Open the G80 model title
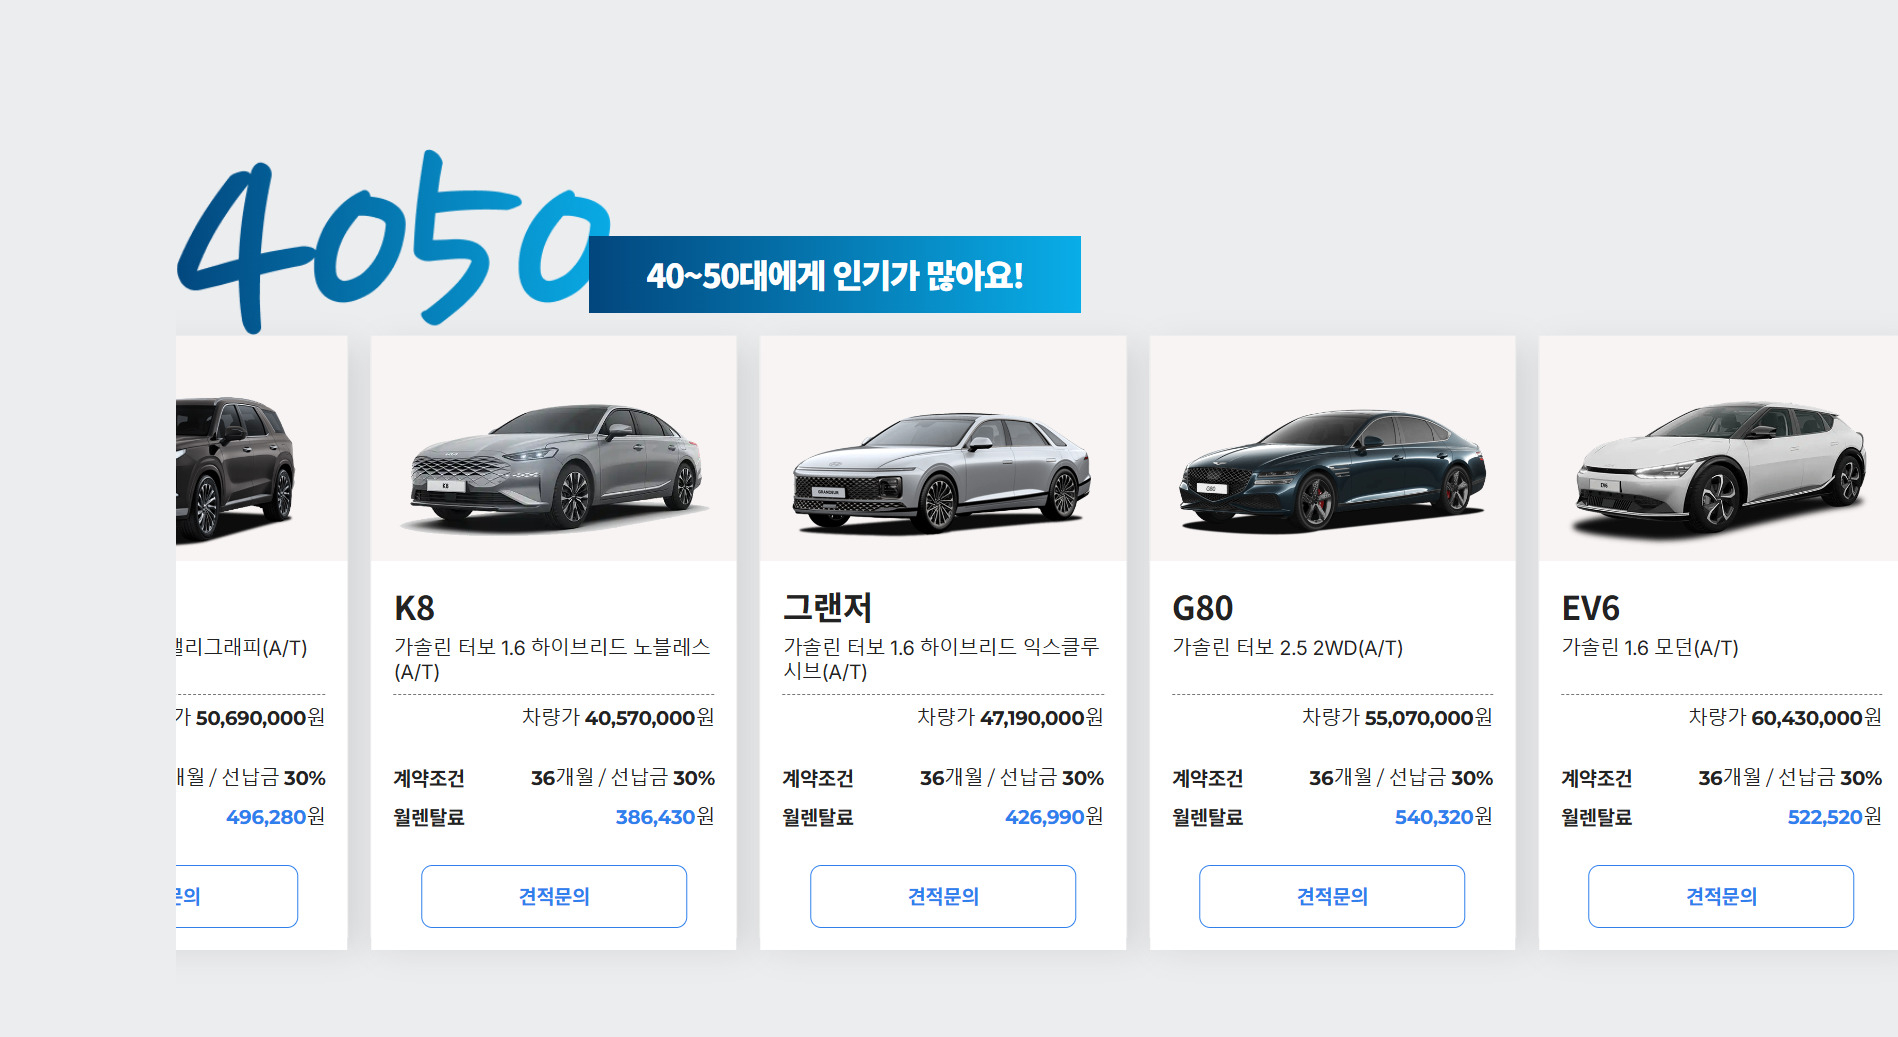The width and height of the screenshot is (1898, 1037). click(x=1203, y=608)
